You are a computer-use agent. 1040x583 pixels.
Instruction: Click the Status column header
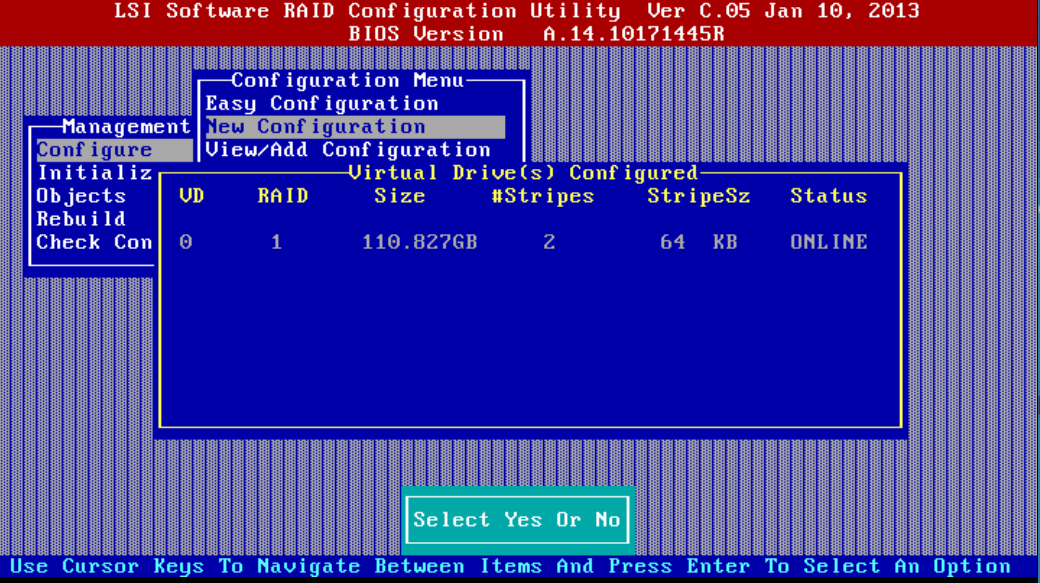point(829,195)
